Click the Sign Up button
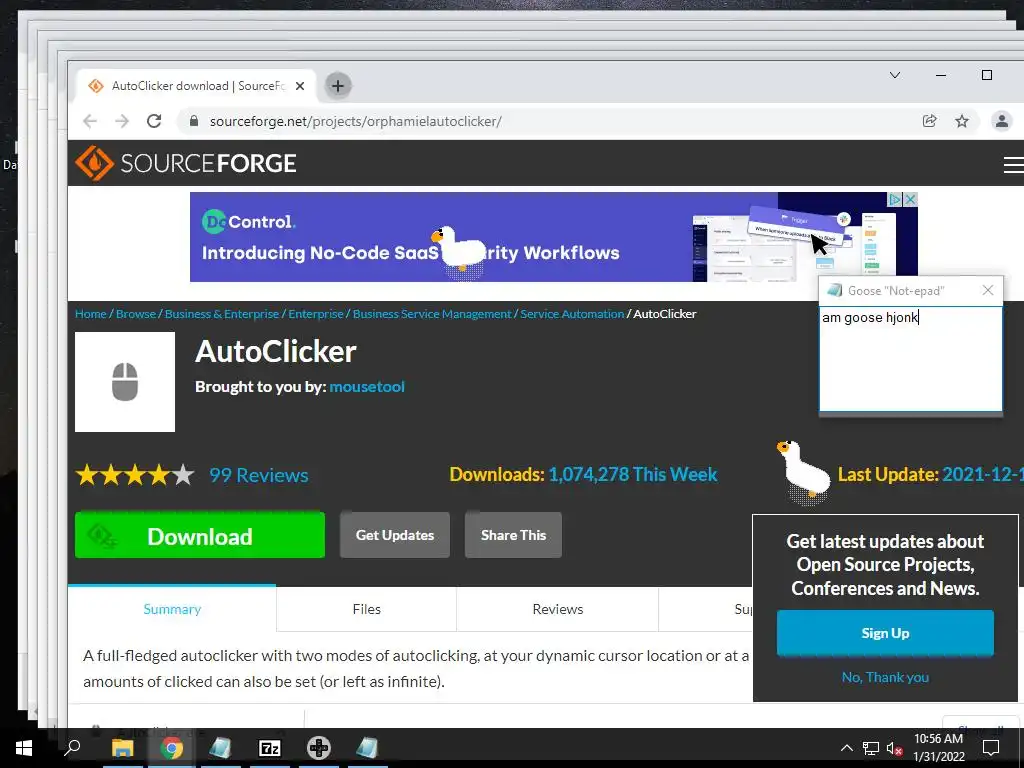This screenshot has height=768, width=1024. coord(885,633)
